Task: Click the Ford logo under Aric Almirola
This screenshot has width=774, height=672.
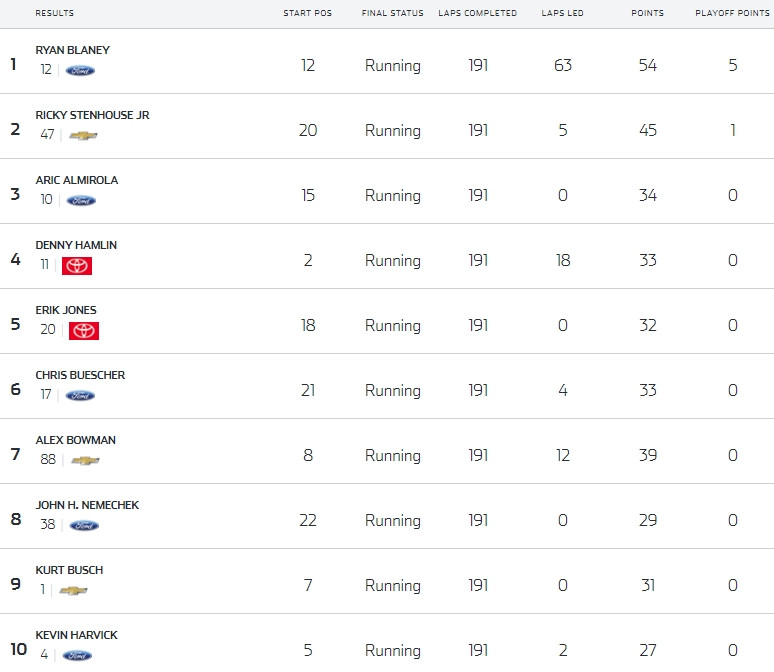Action: 81,200
